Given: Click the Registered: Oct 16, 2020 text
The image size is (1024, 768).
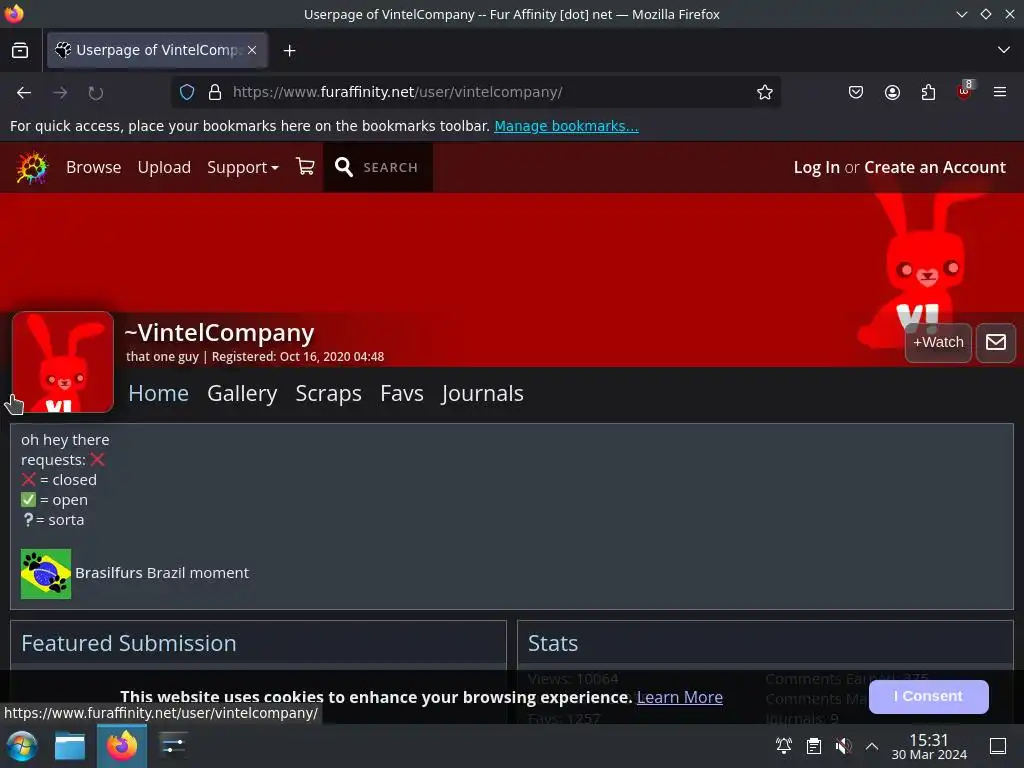Looking at the screenshot, I should point(298,357).
